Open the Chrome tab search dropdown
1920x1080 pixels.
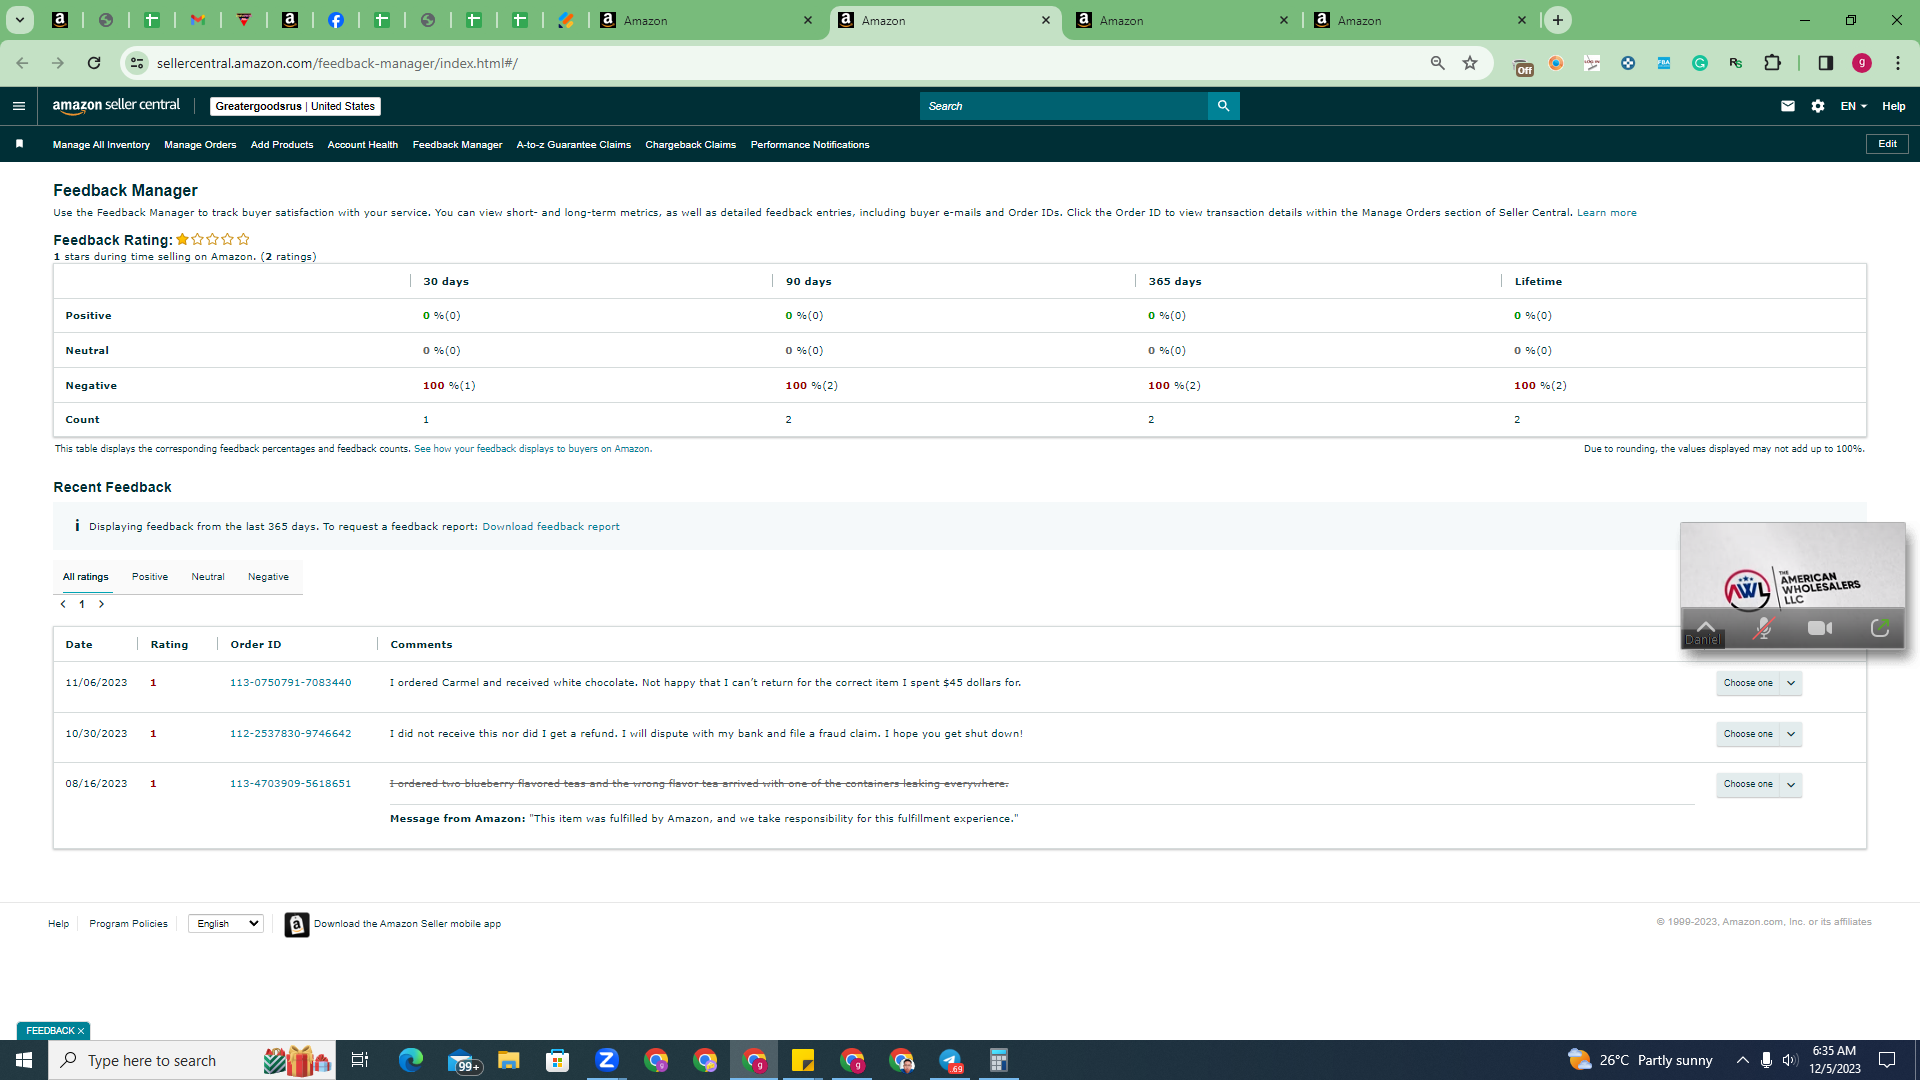[19, 20]
